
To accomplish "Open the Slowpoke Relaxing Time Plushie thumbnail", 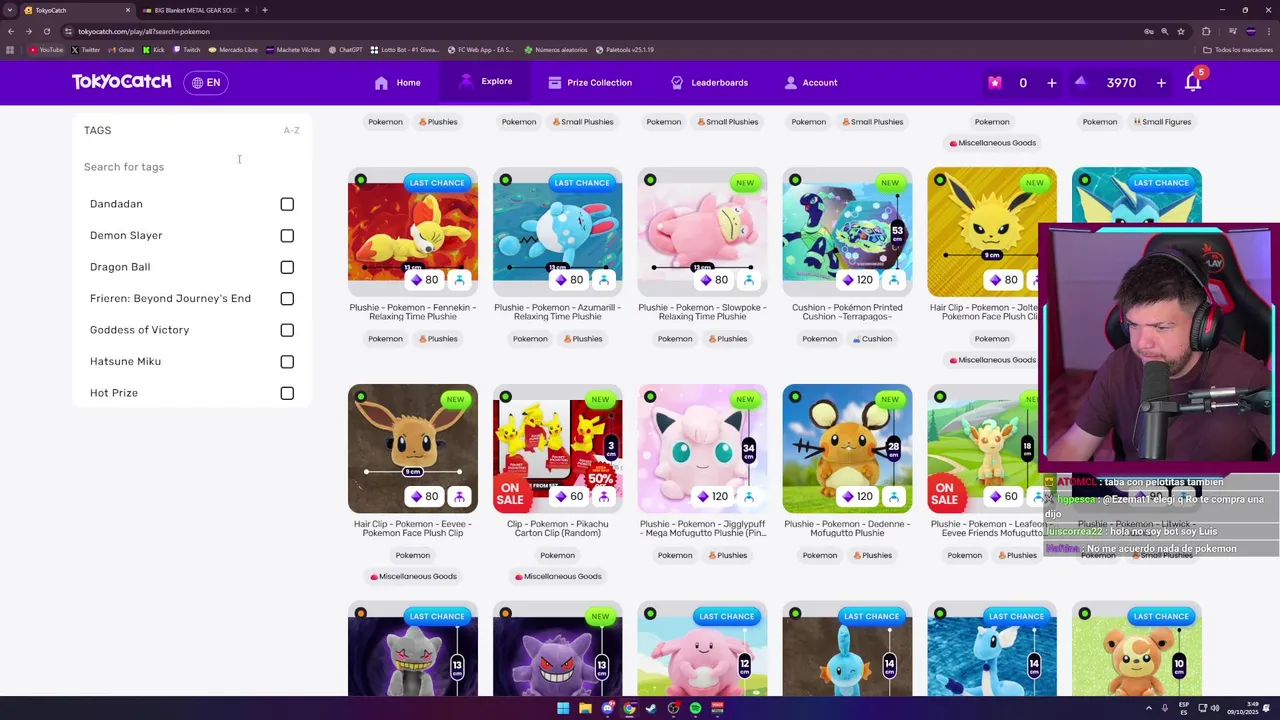I will (702, 232).
